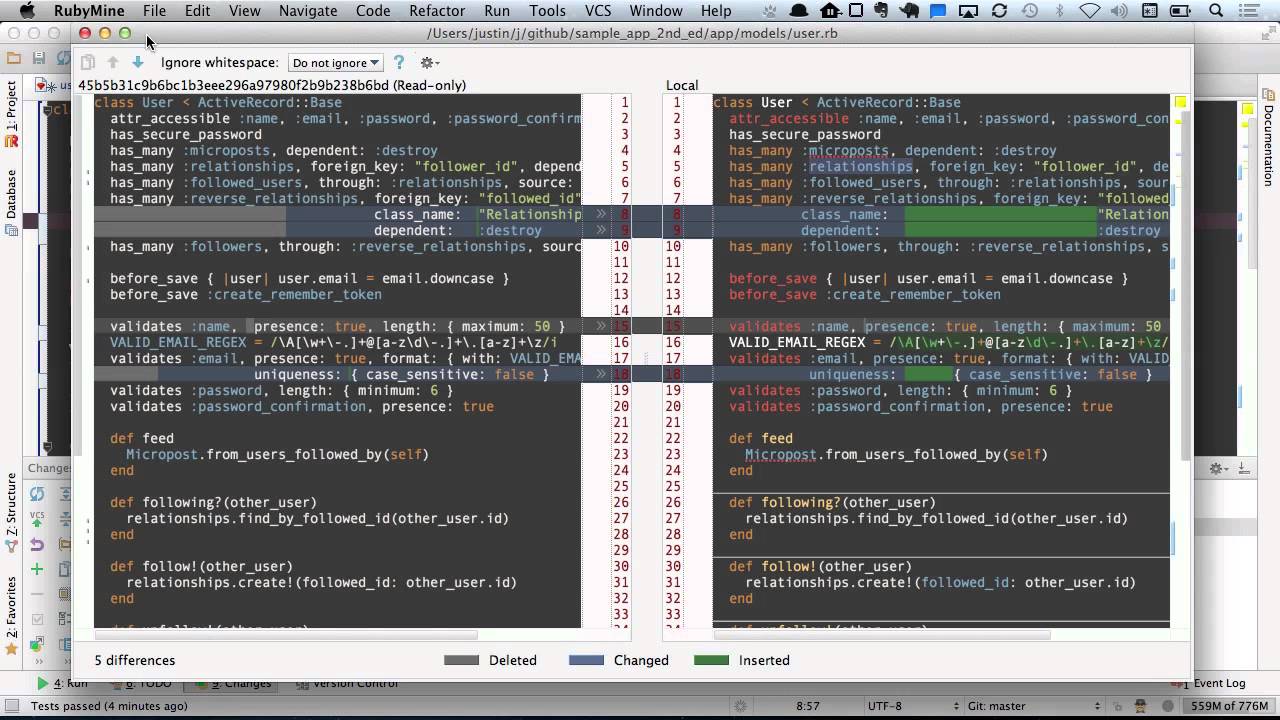Refresh changes in the Changes panel
This screenshot has height=720, width=1280.
pyautogui.click(x=37, y=494)
